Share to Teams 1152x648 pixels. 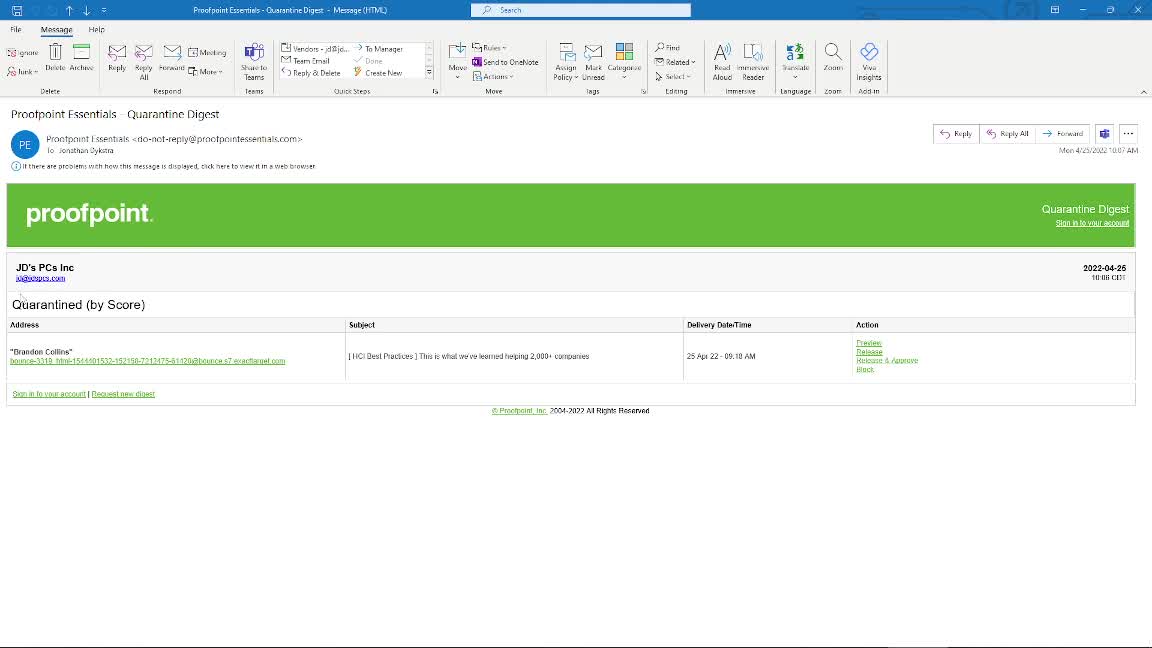[253, 62]
